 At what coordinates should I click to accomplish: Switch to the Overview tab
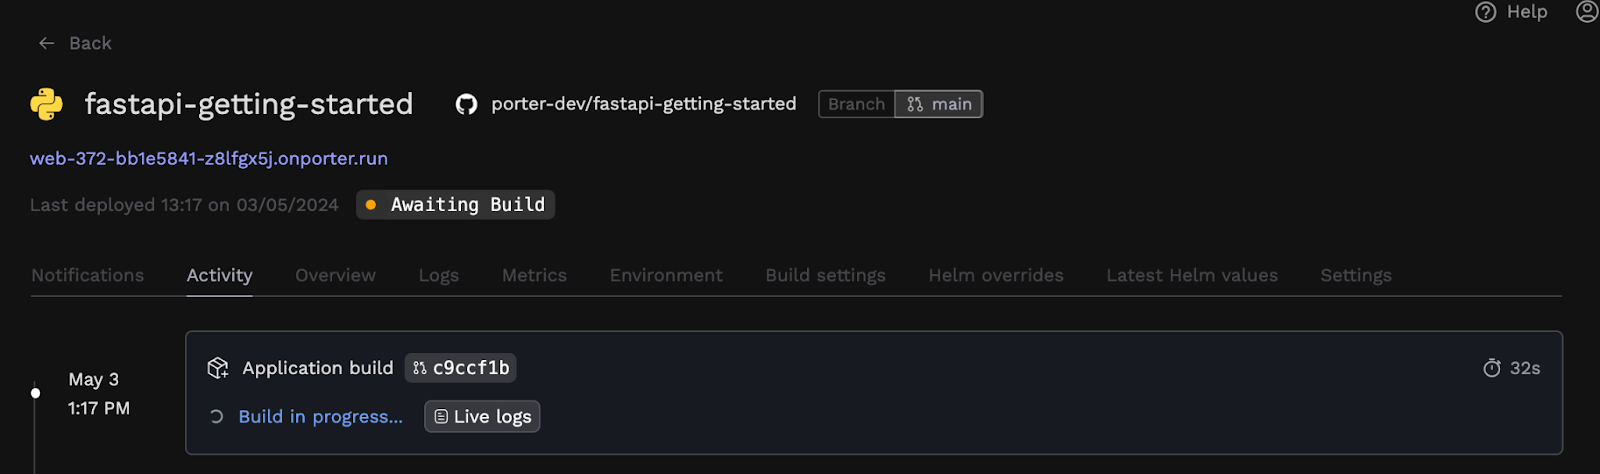tap(335, 275)
